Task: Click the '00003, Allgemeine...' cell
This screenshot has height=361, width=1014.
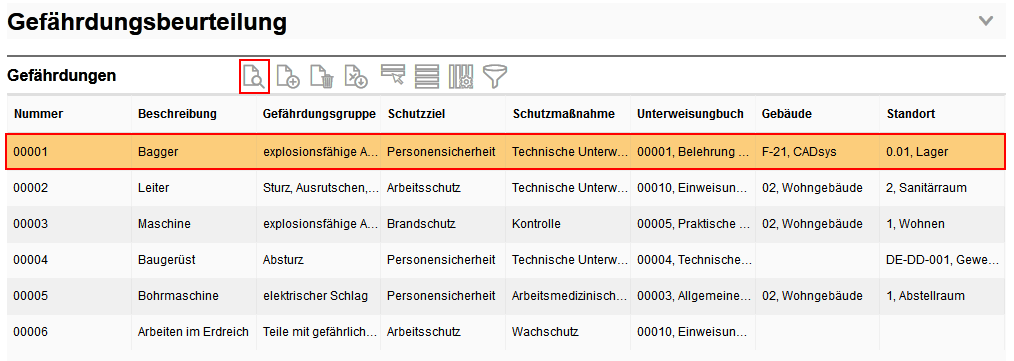Action: coord(693,296)
